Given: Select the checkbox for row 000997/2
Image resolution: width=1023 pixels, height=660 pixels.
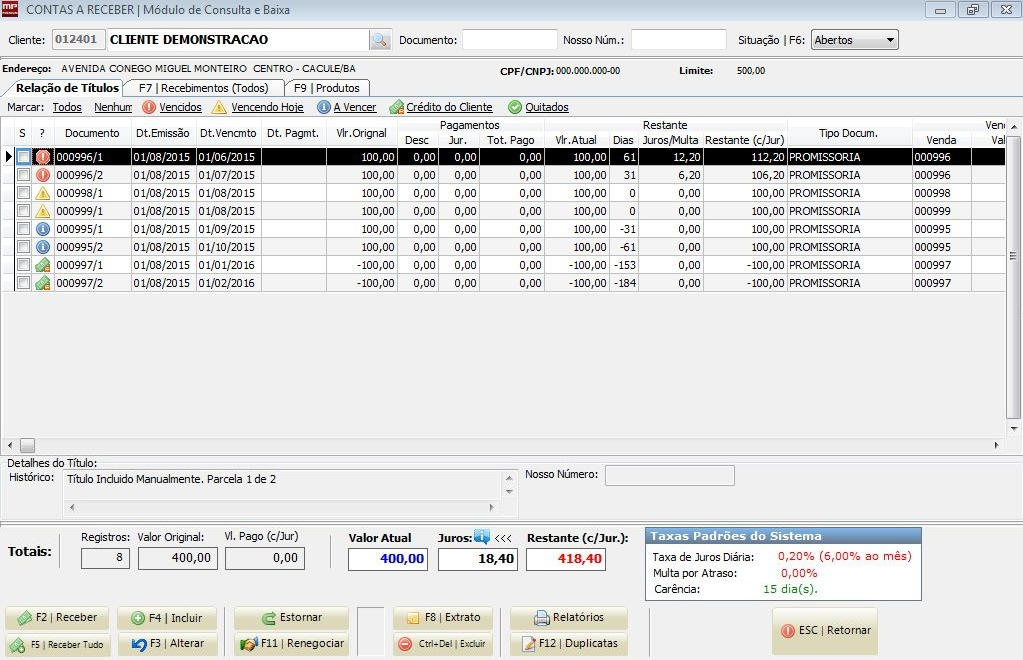Looking at the screenshot, I should pyautogui.click(x=23, y=283).
